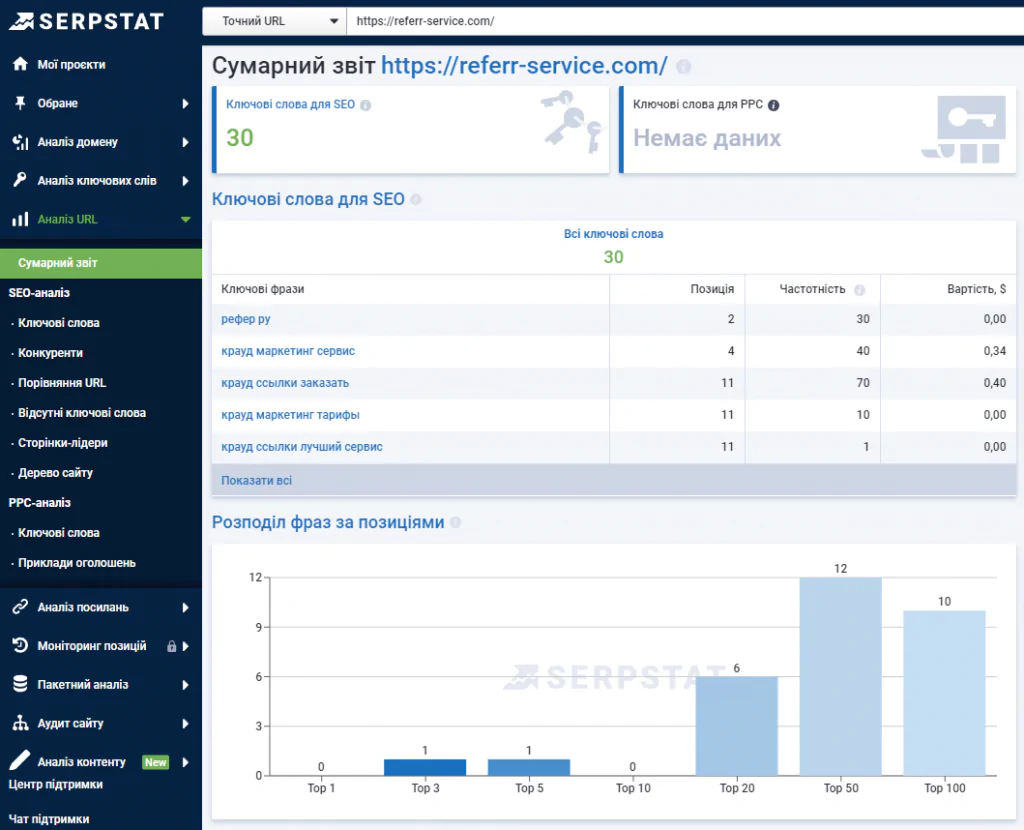Viewport: 1024px width, 830px height.
Task: Open the keyword крауд маркетинг тарифы
Action: [x=290, y=415]
